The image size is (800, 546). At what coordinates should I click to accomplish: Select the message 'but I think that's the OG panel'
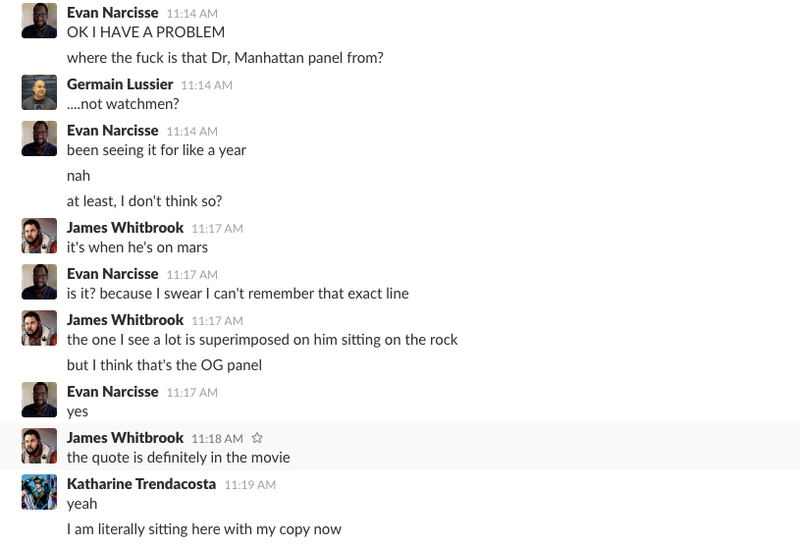[164, 365]
